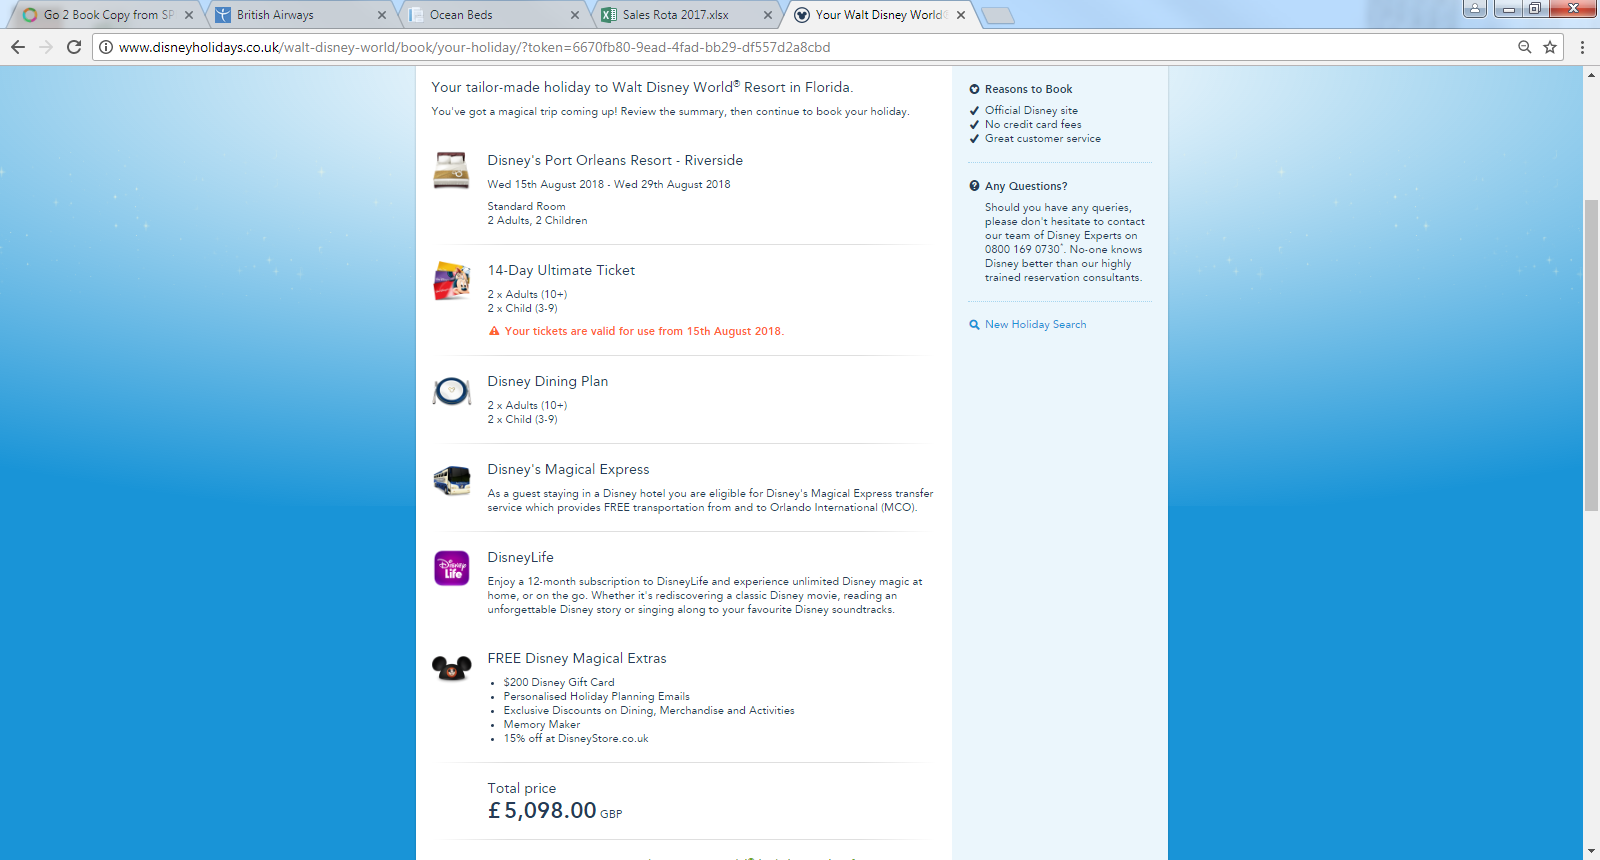This screenshot has height=860, width=1600.
Task: Go forward to the next page
Action: tap(46, 47)
